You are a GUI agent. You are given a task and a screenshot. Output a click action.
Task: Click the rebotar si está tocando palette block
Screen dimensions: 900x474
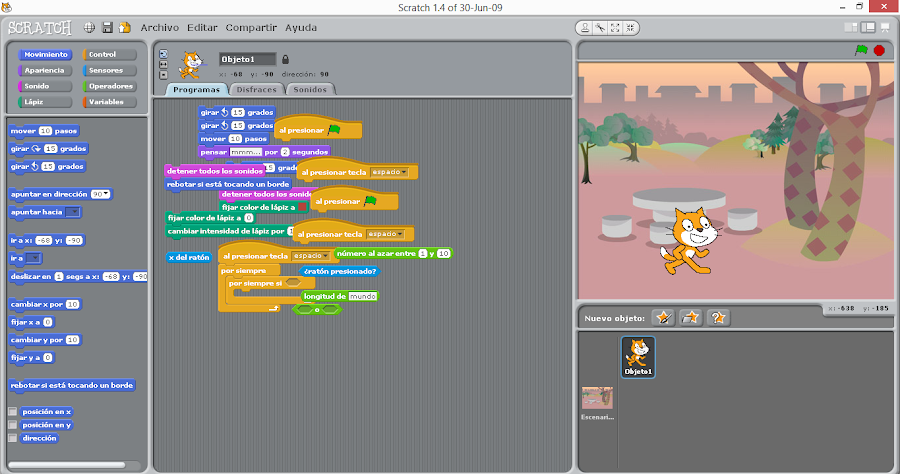[72, 386]
